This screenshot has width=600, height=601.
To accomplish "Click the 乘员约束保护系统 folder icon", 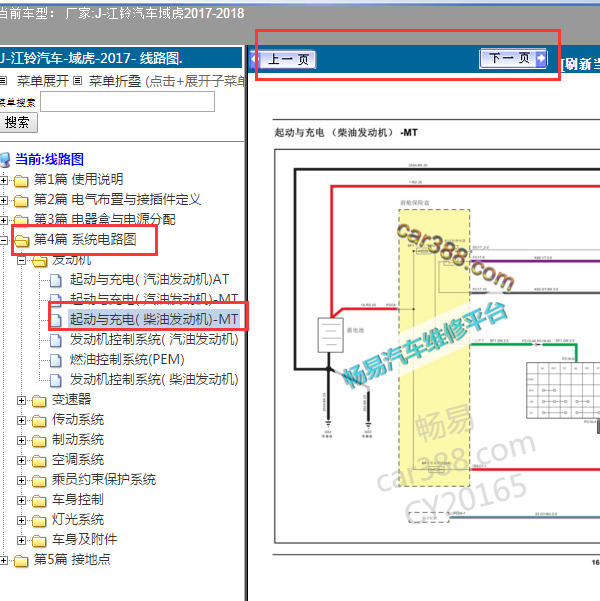I will point(39,480).
